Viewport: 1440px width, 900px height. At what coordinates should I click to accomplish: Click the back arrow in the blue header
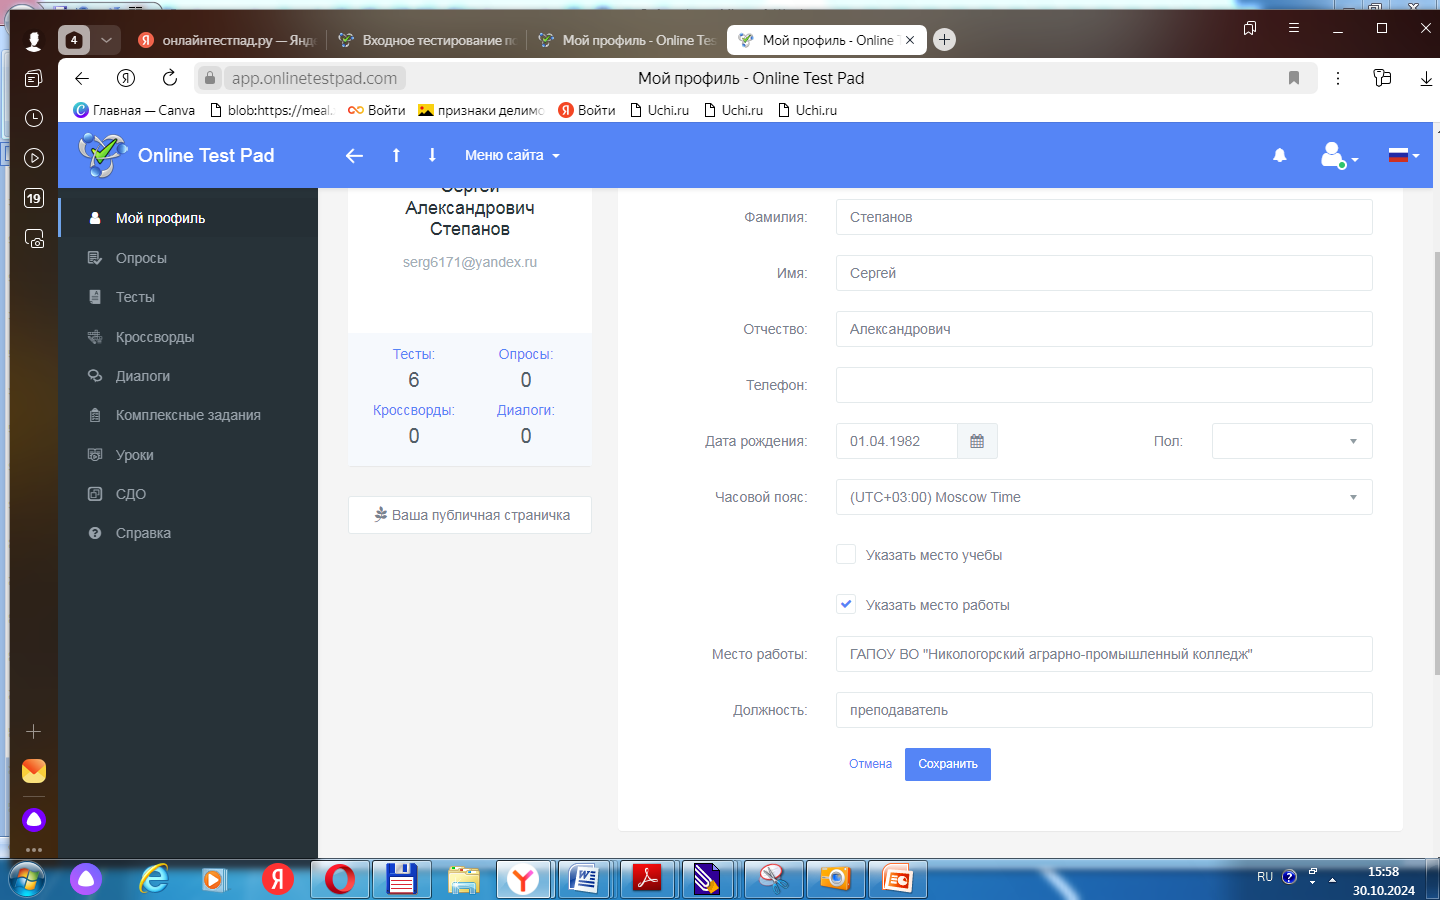[x=354, y=155]
